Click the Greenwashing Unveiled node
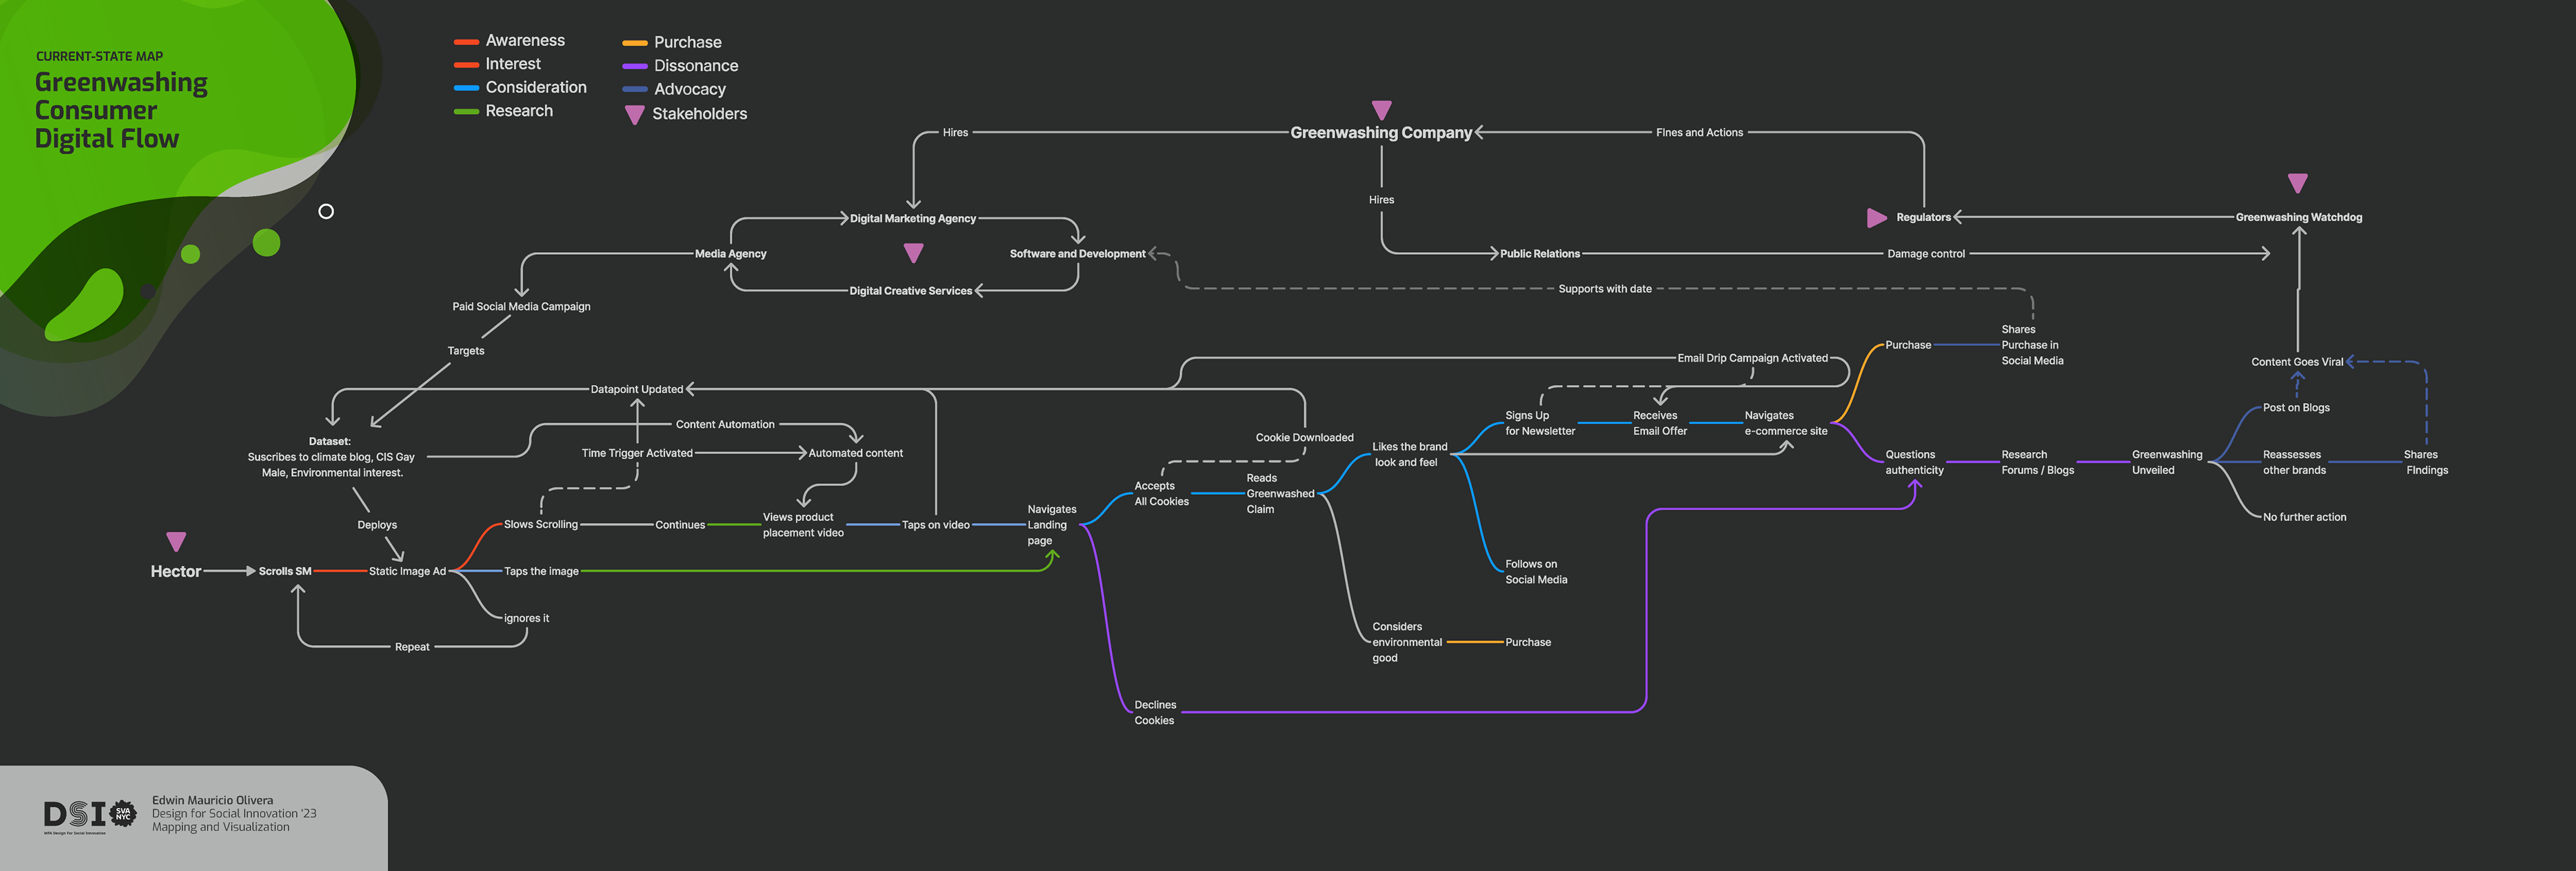2576x871 pixels. click(x=2166, y=462)
